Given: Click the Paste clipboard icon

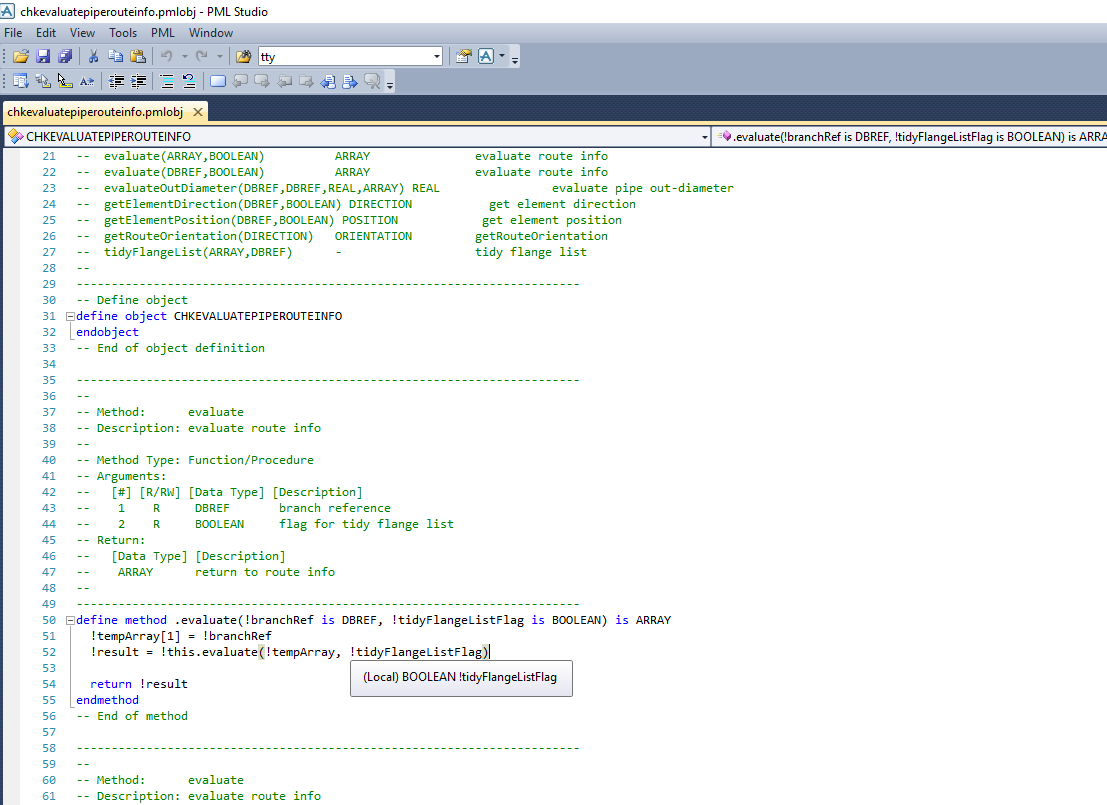Looking at the screenshot, I should (x=138, y=56).
